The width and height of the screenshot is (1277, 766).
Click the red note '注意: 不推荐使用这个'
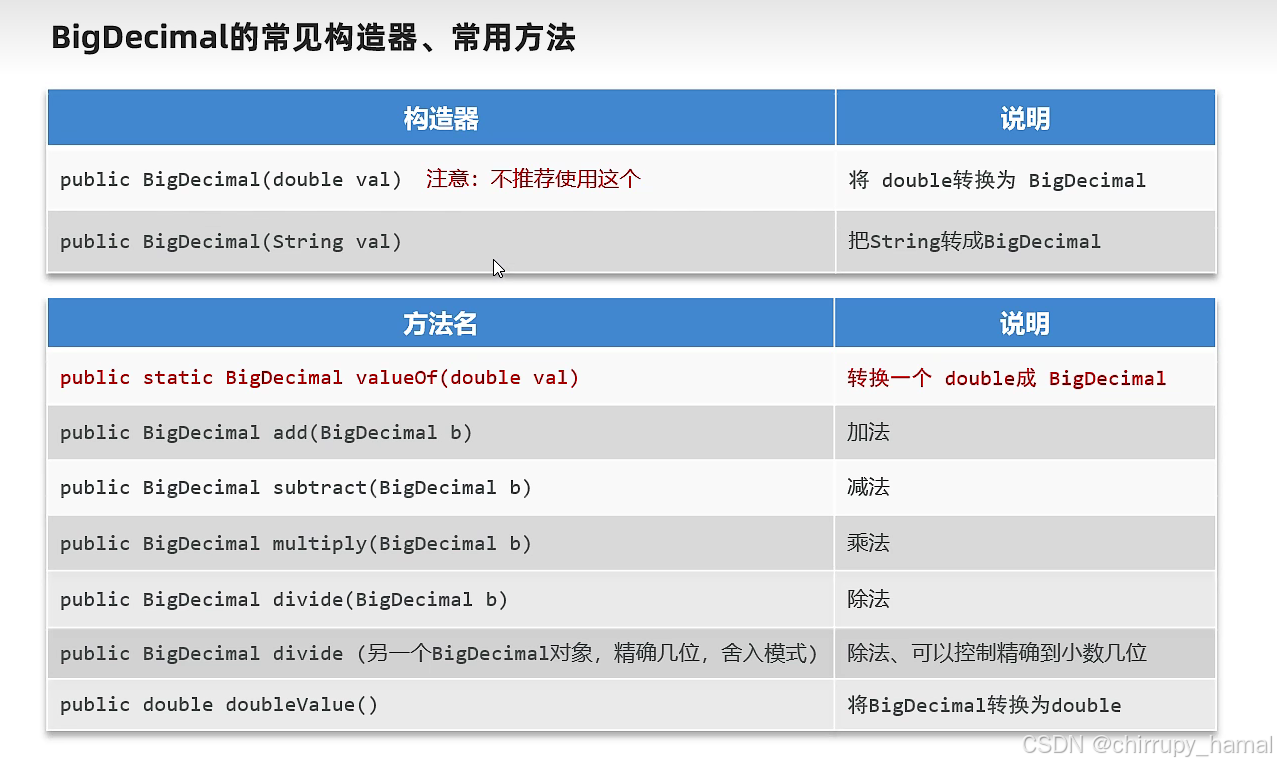tap(533, 180)
